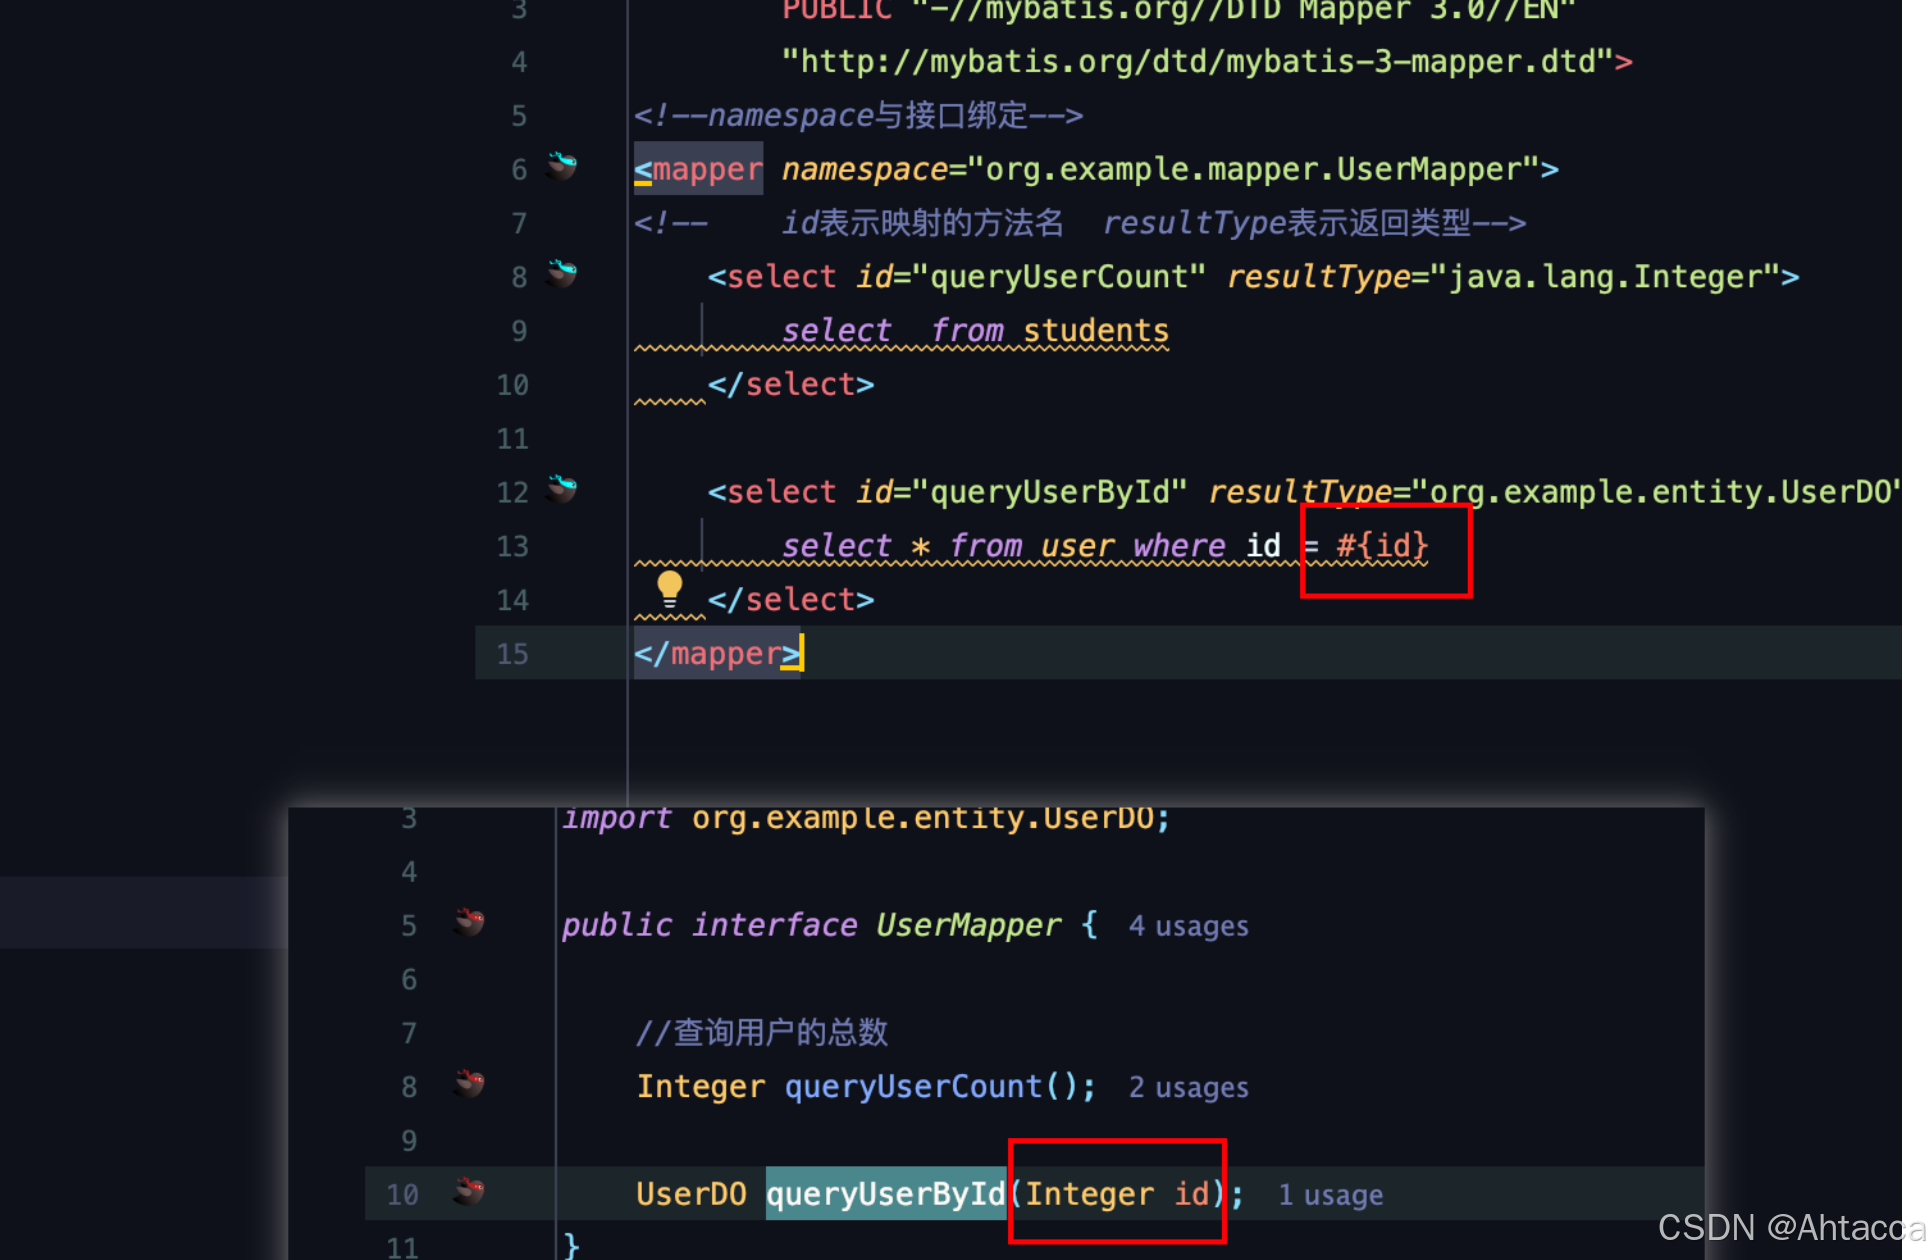
Task: Click the gutter icon beside the UserDO queryUserById method
Action: tap(469, 1191)
